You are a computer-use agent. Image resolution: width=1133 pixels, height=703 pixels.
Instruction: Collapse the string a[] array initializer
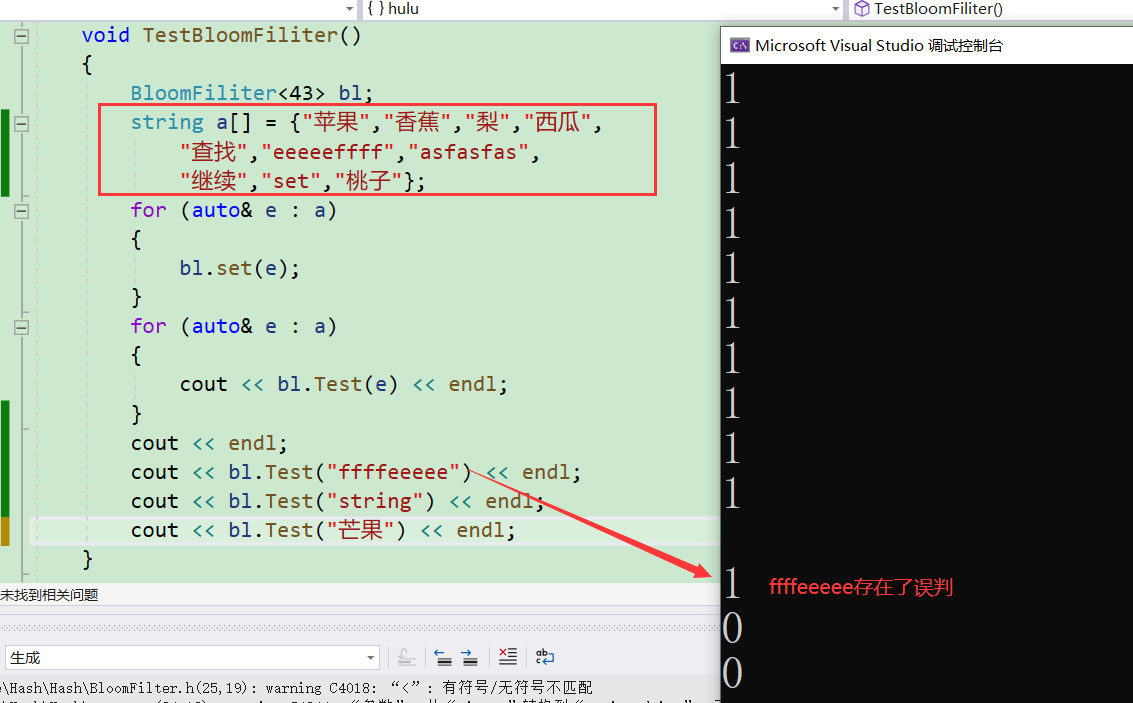[22, 124]
